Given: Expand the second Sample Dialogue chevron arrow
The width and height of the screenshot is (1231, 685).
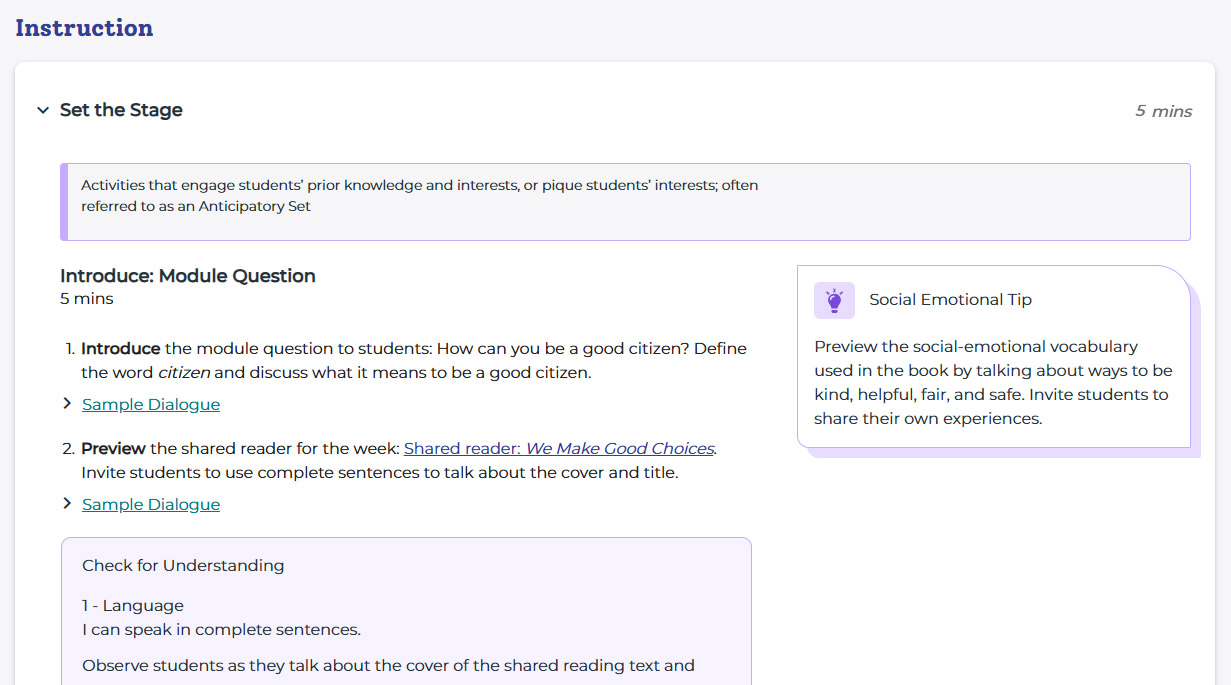Looking at the screenshot, I should (67, 504).
